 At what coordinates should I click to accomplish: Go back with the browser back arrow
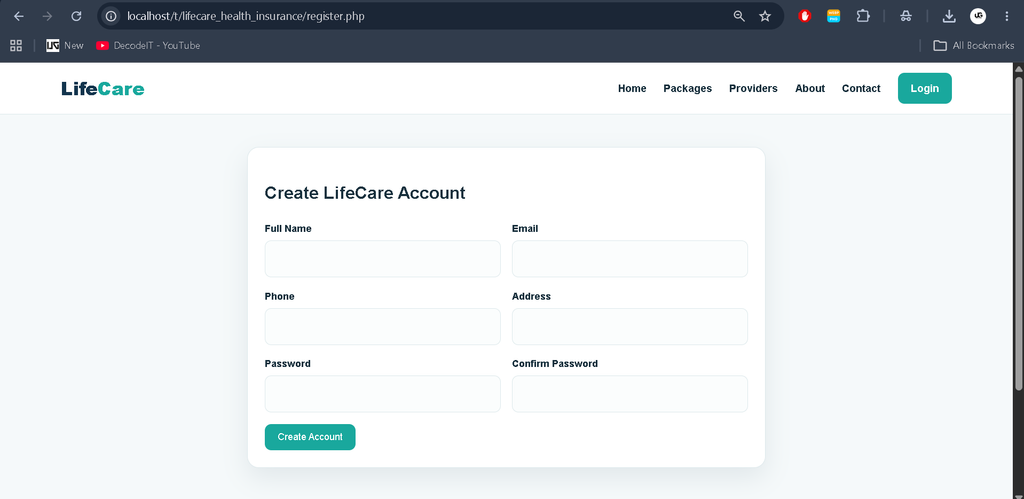pos(18,16)
